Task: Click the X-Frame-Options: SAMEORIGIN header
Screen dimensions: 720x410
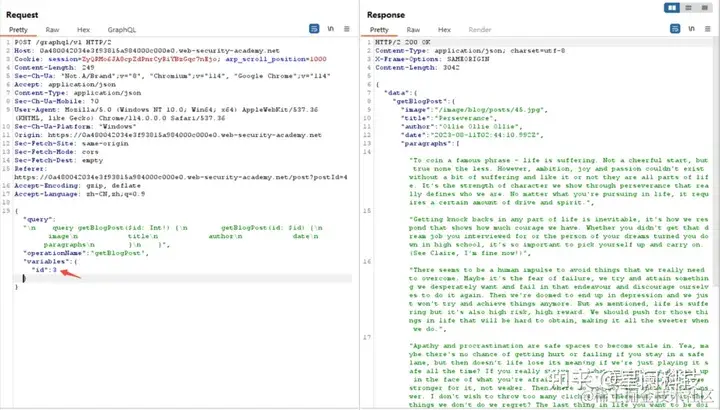Action: click(432, 59)
